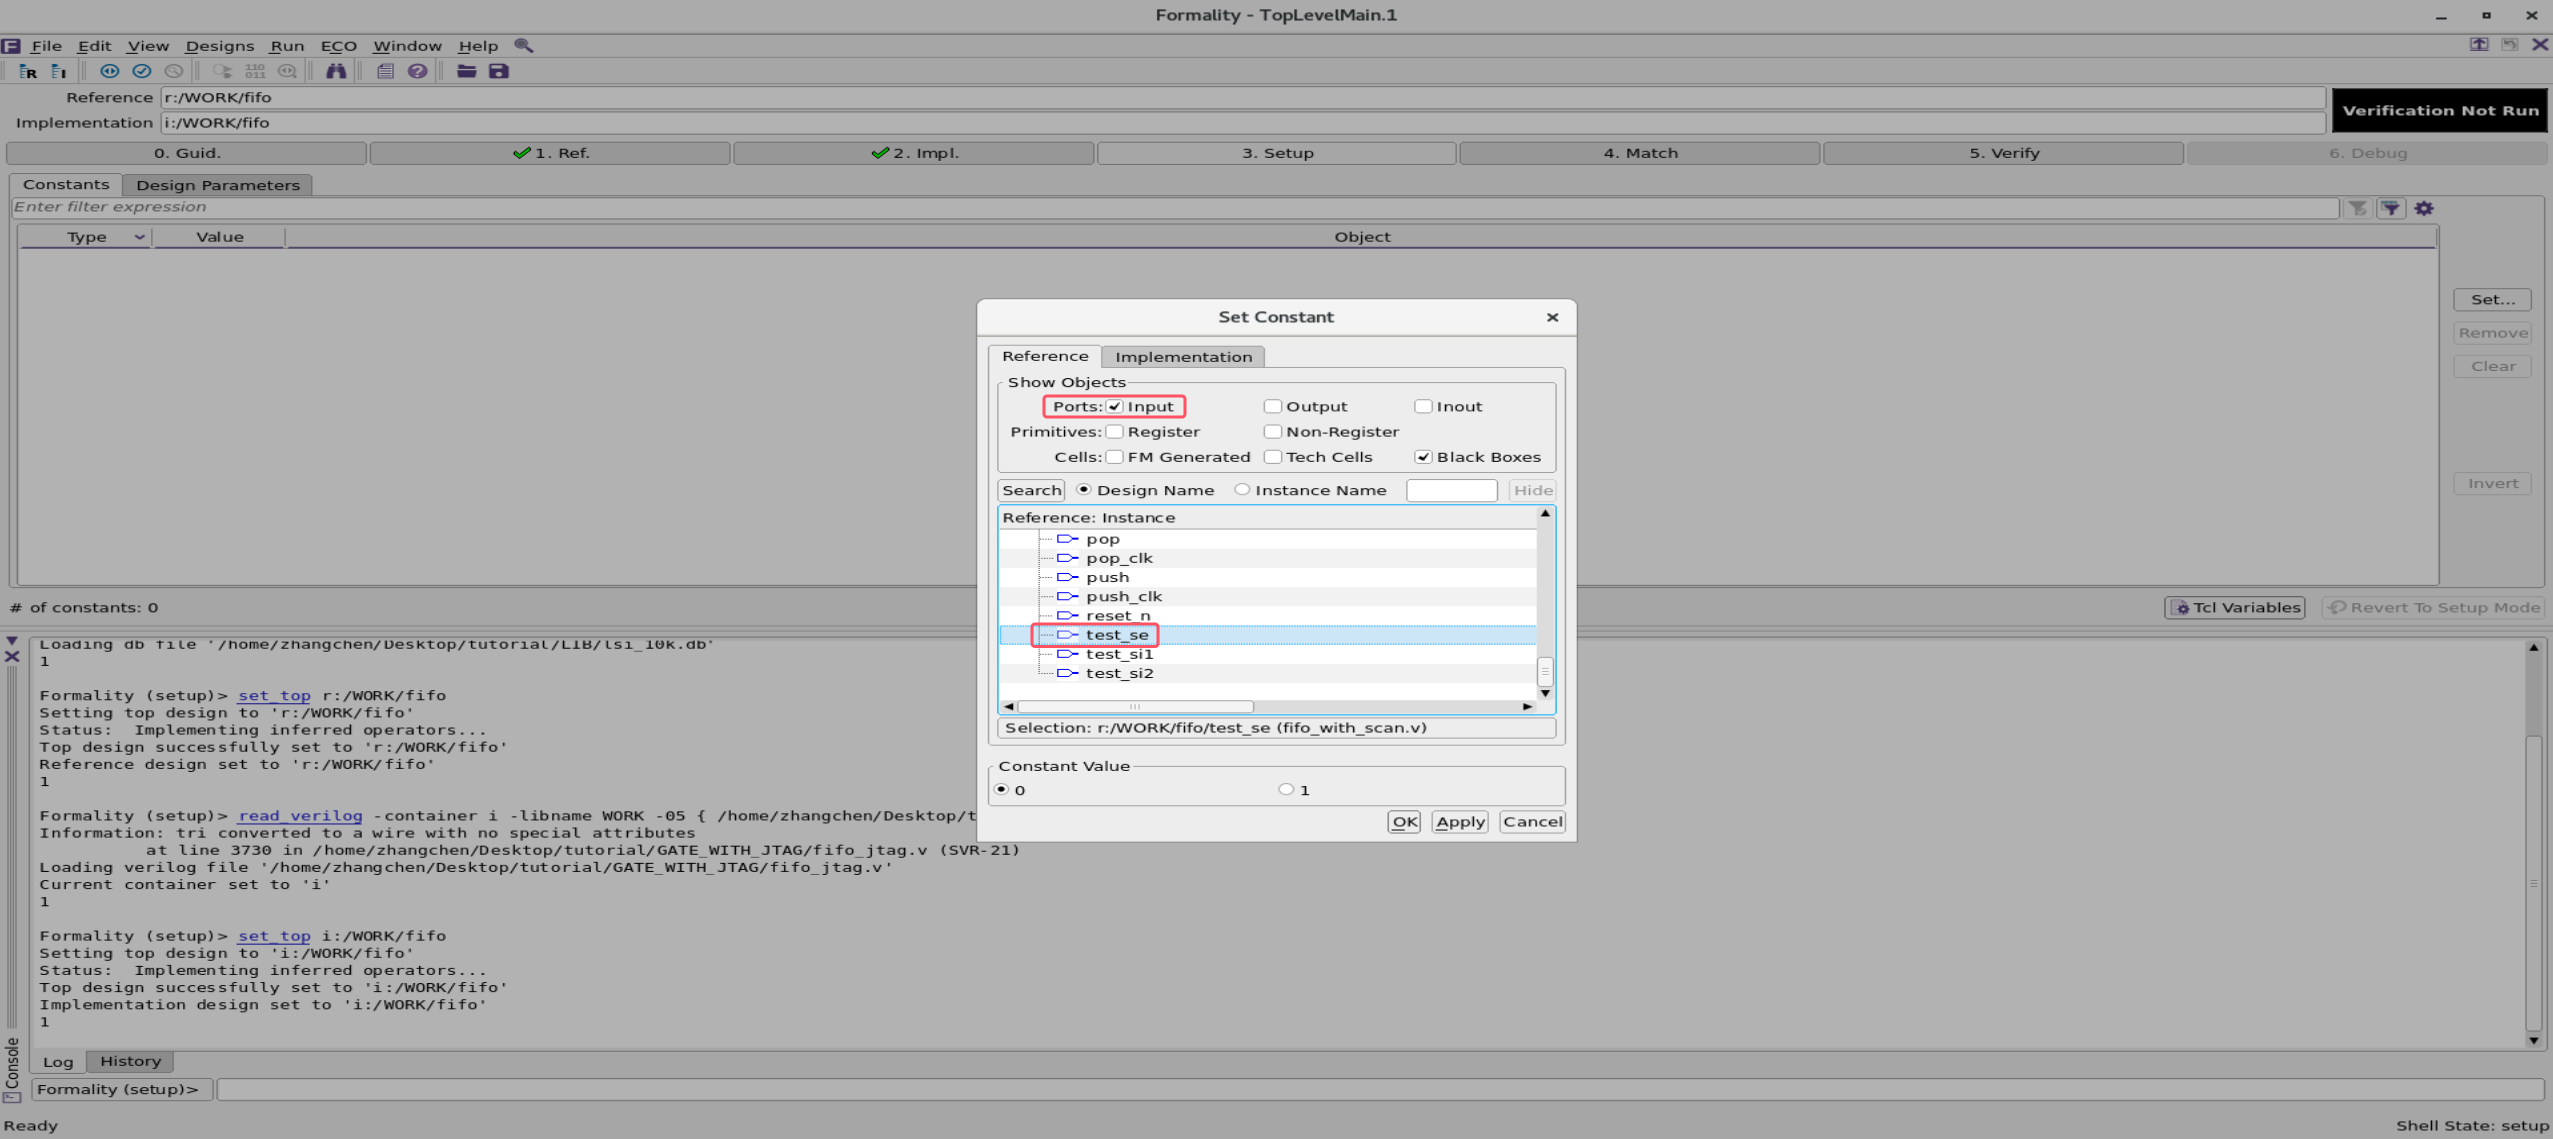Open the report viewer icon in the toolbar
Viewport: 2553px width, 1139px height.
[385, 71]
